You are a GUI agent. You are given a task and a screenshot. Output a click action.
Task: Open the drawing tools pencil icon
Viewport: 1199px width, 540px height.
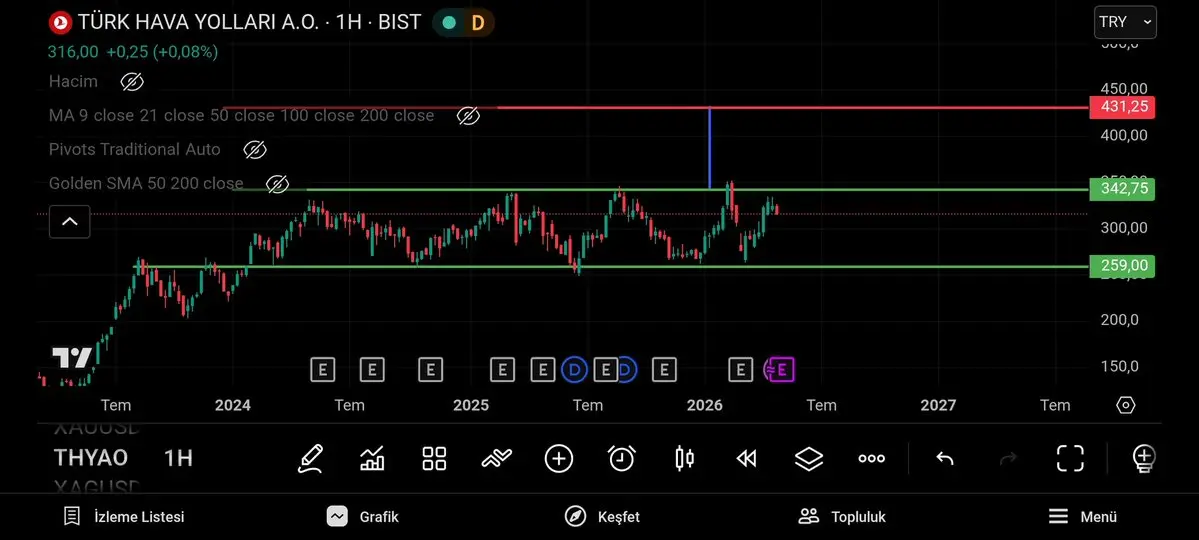(x=310, y=459)
